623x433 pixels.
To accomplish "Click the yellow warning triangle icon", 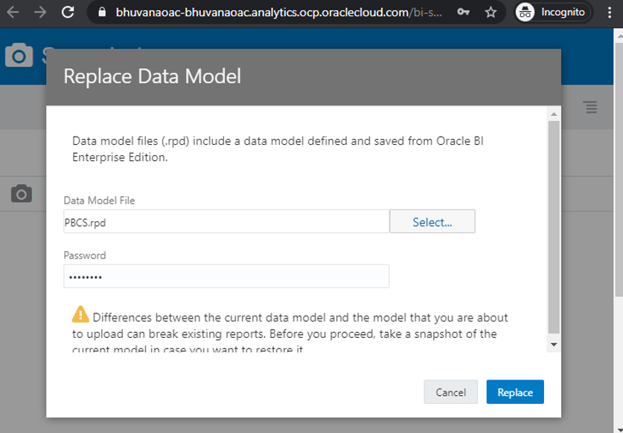I will point(79,313).
